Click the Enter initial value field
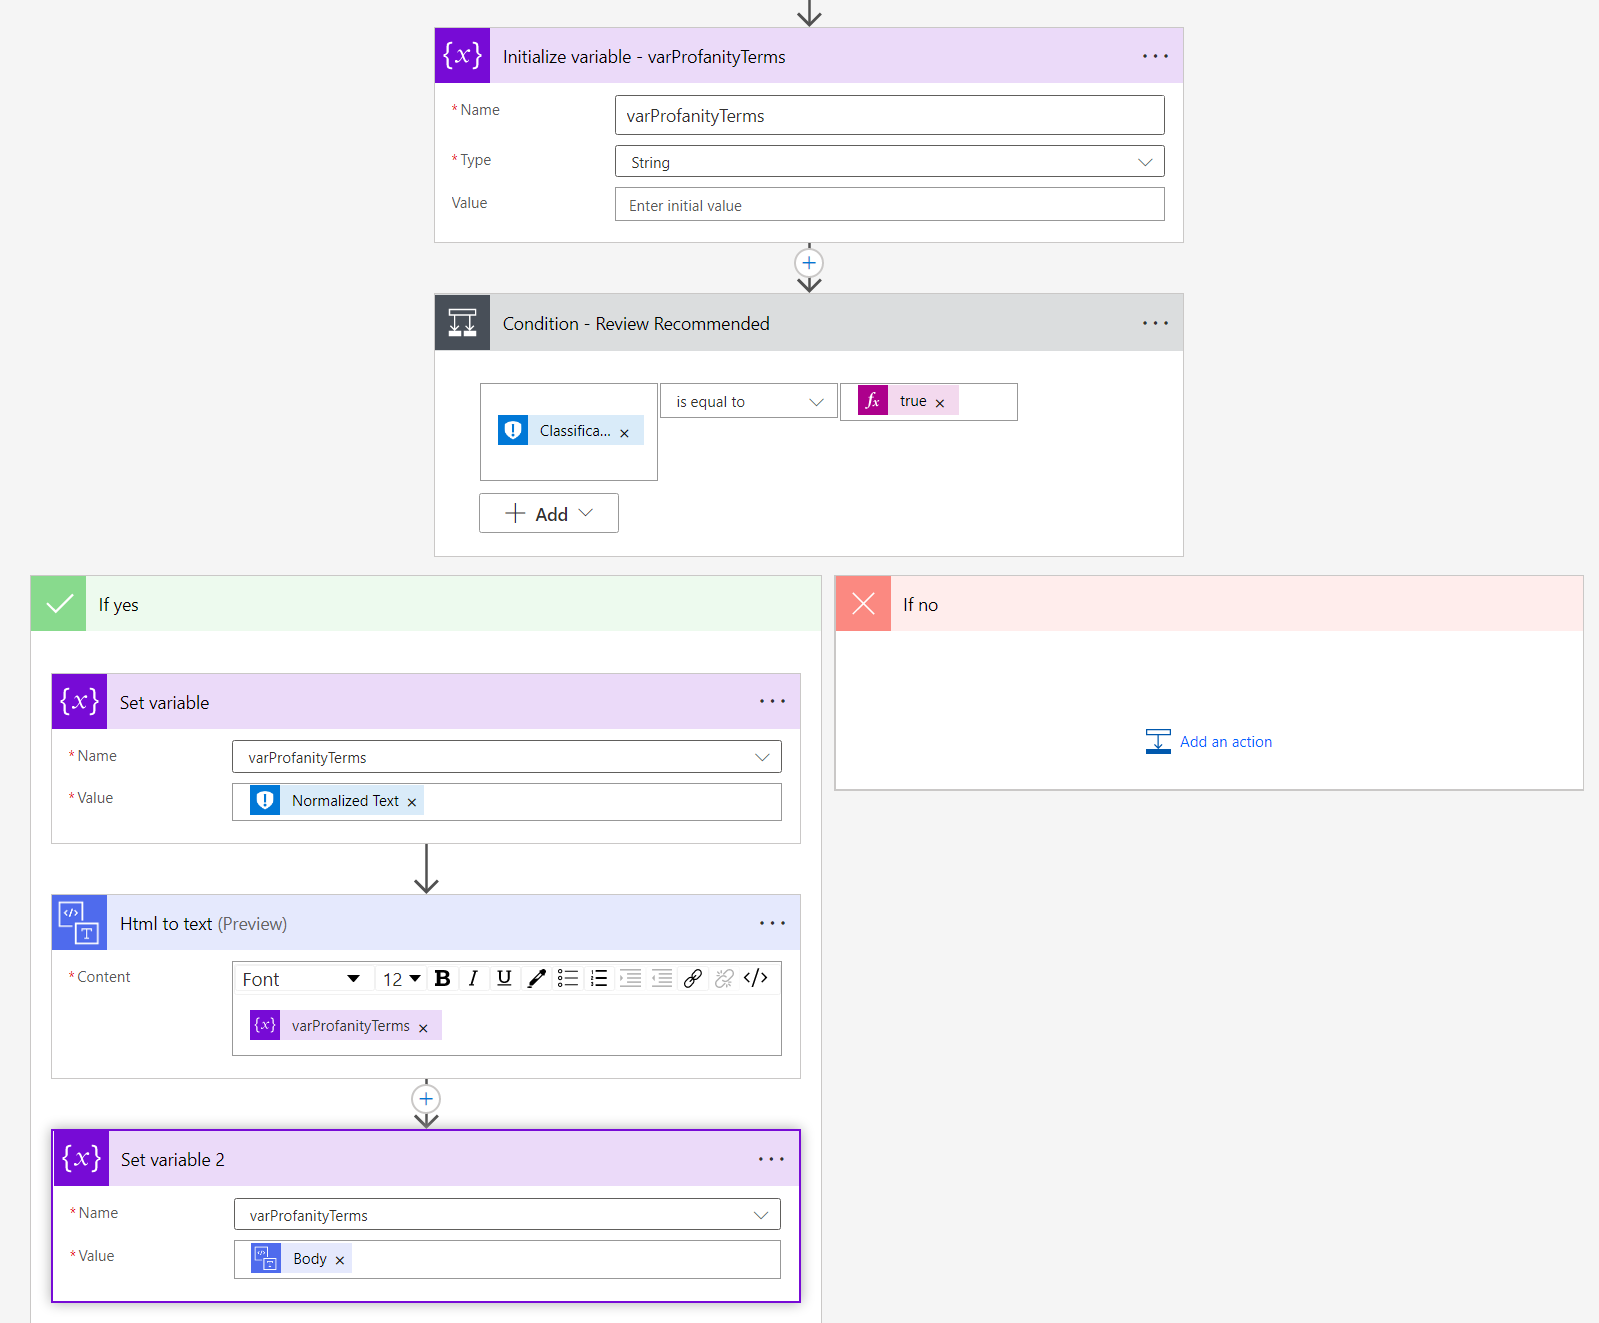This screenshot has width=1599, height=1323. click(x=889, y=205)
